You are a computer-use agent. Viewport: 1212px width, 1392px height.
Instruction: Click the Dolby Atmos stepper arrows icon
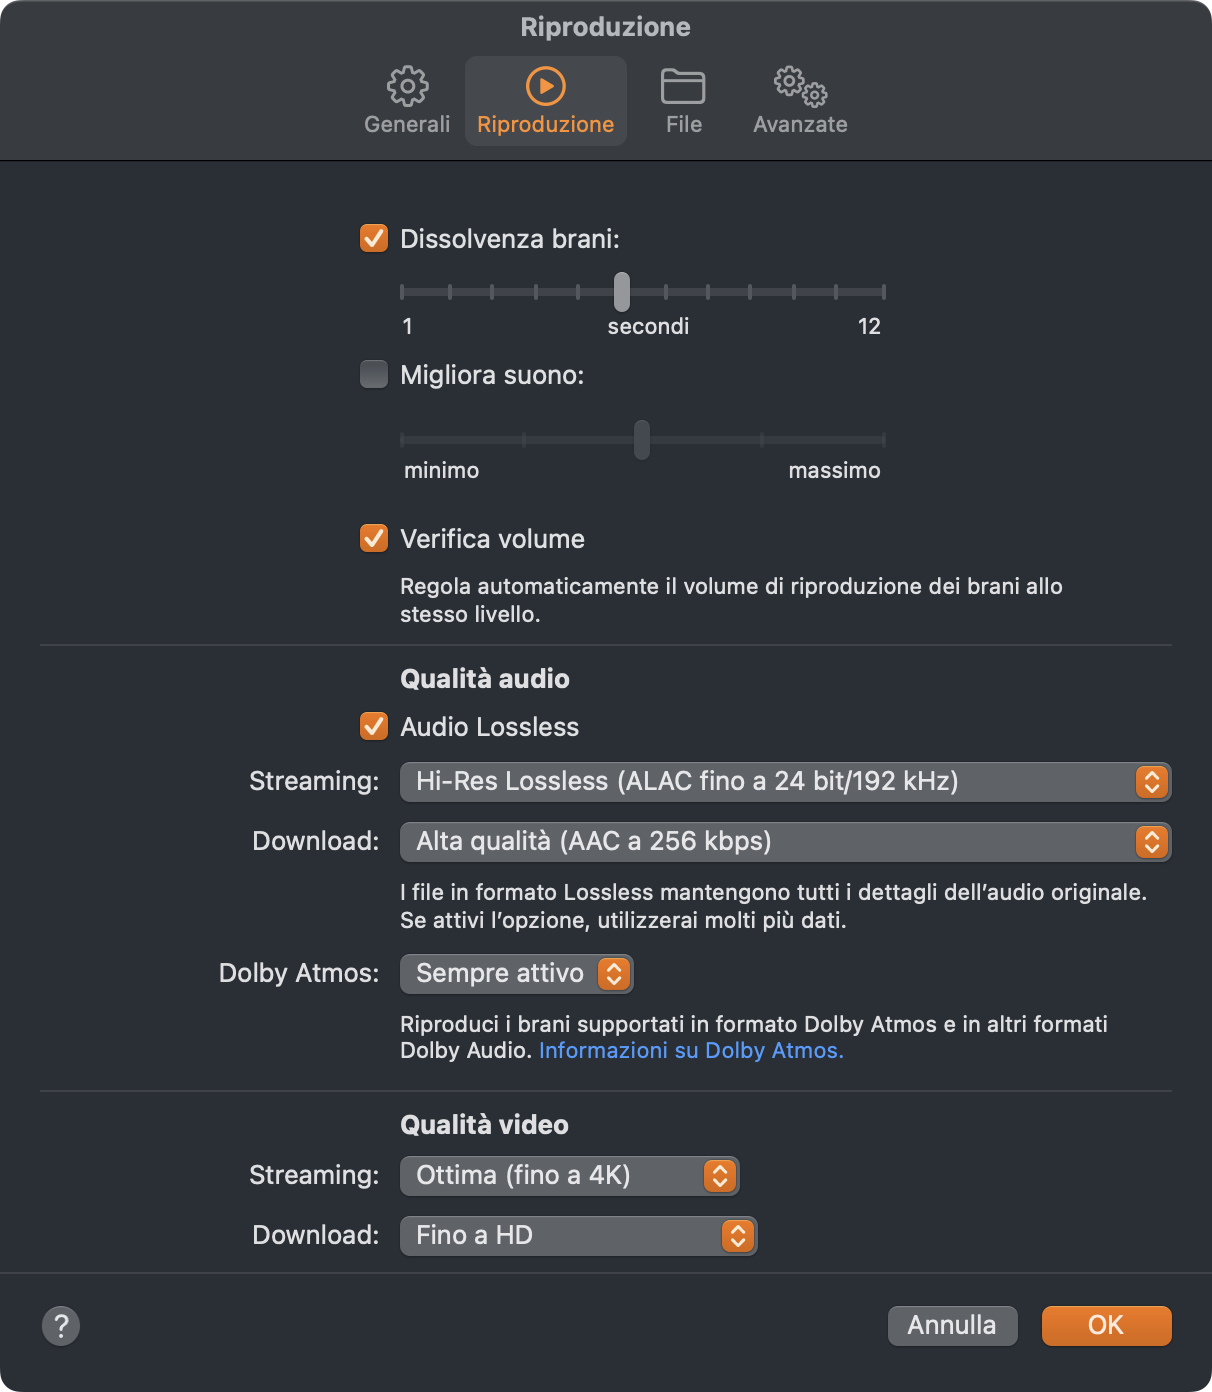[x=614, y=974]
